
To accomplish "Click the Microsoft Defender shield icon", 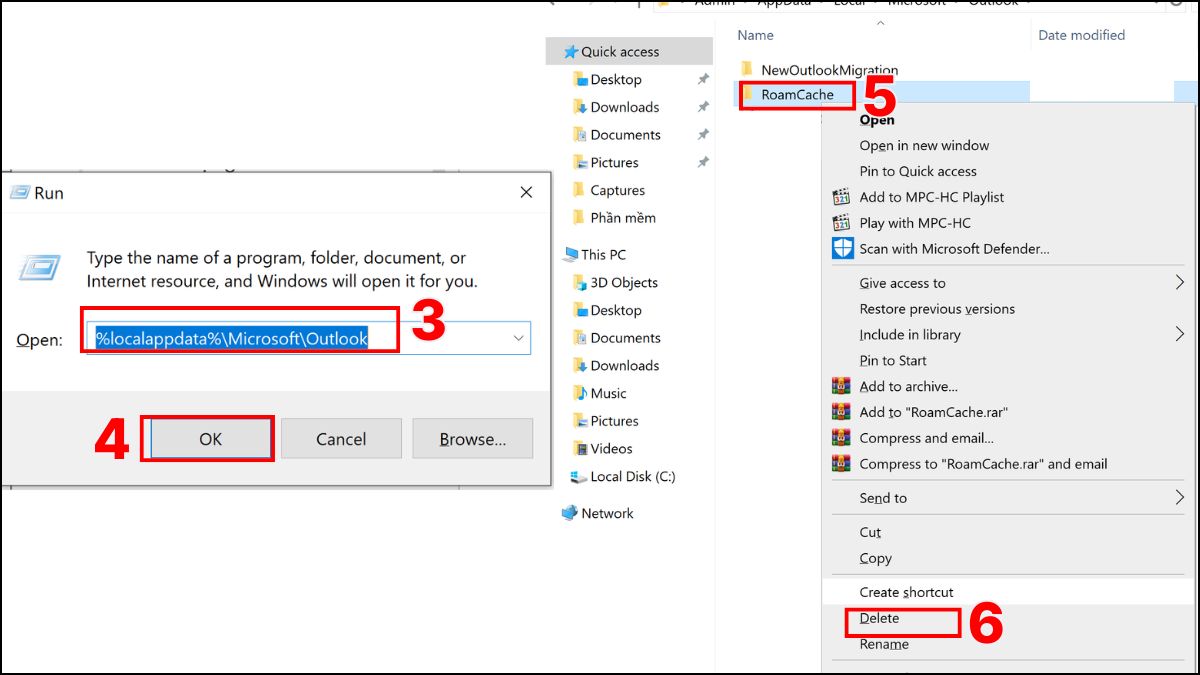I will coord(842,249).
